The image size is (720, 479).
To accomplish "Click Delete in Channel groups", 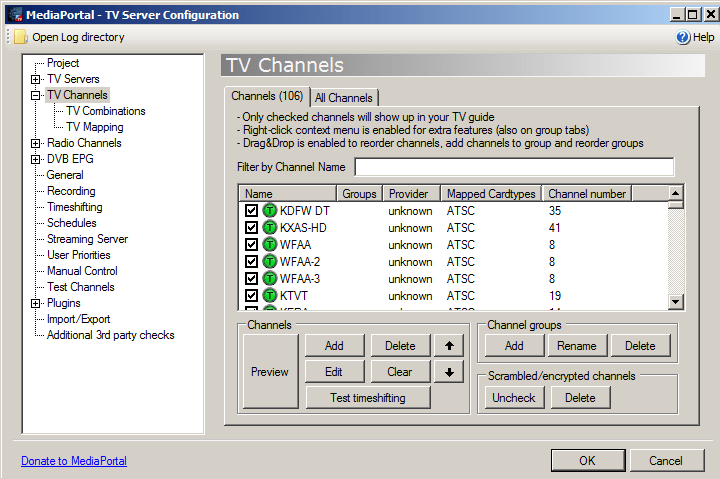I will pyautogui.click(x=641, y=346).
